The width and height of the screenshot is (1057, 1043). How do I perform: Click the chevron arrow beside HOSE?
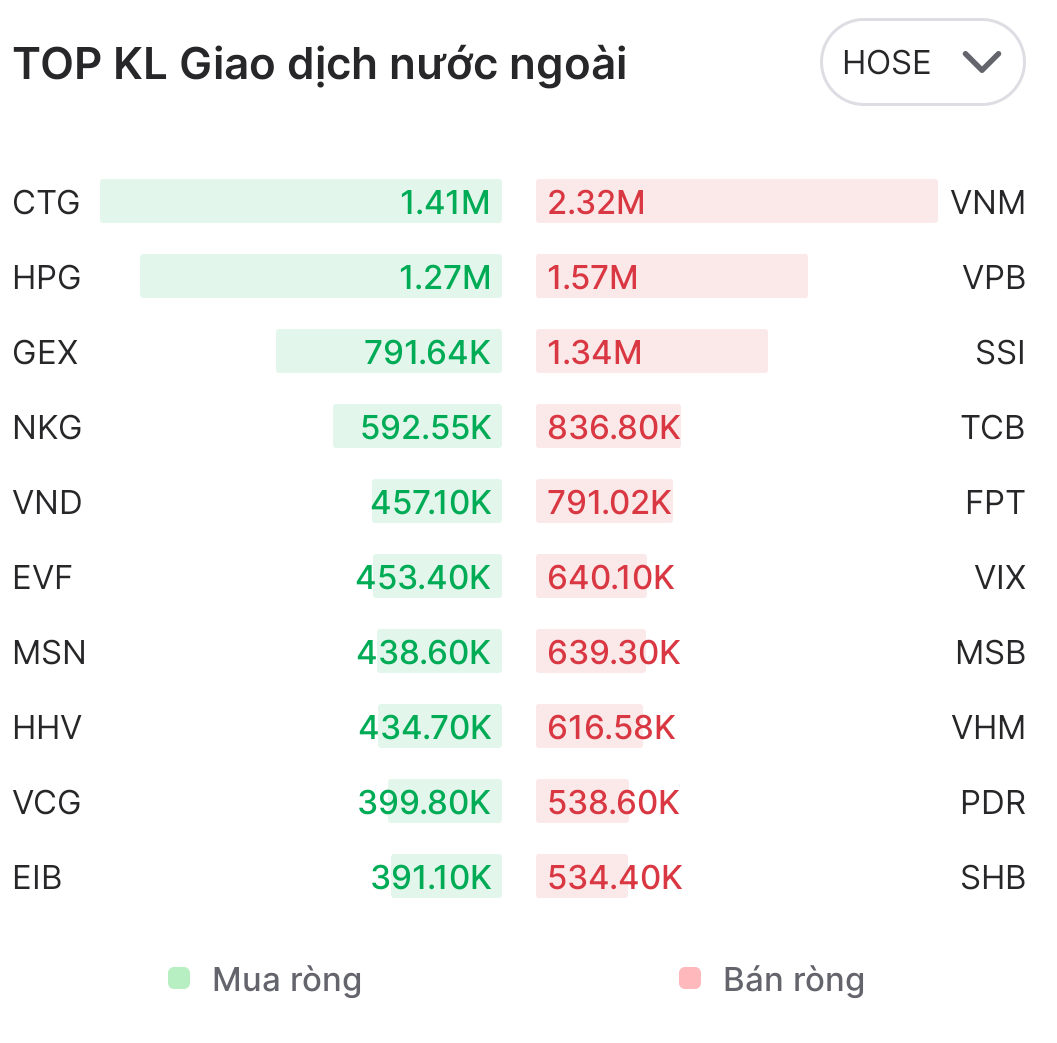tap(981, 62)
